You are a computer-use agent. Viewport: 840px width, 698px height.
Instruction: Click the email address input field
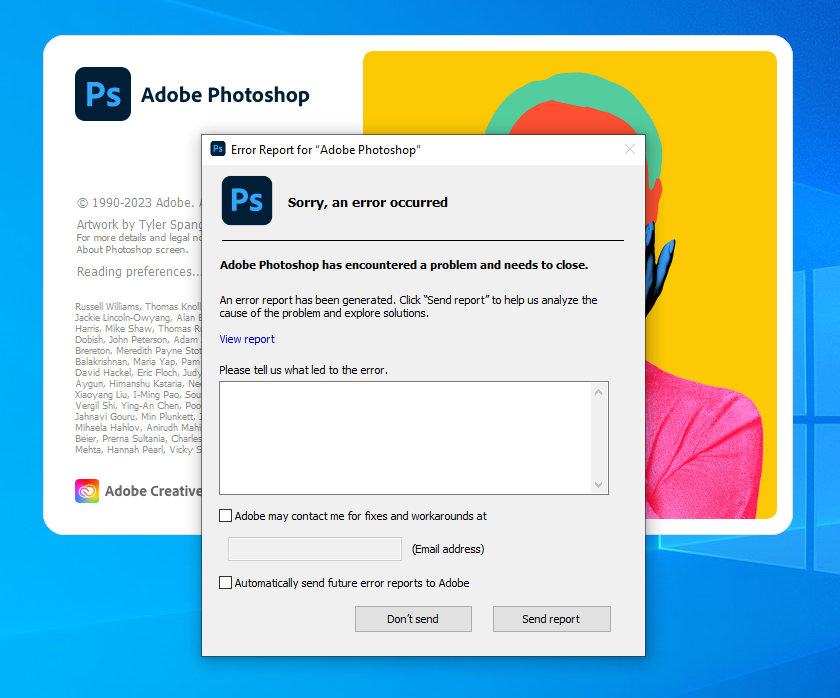click(x=314, y=548)
